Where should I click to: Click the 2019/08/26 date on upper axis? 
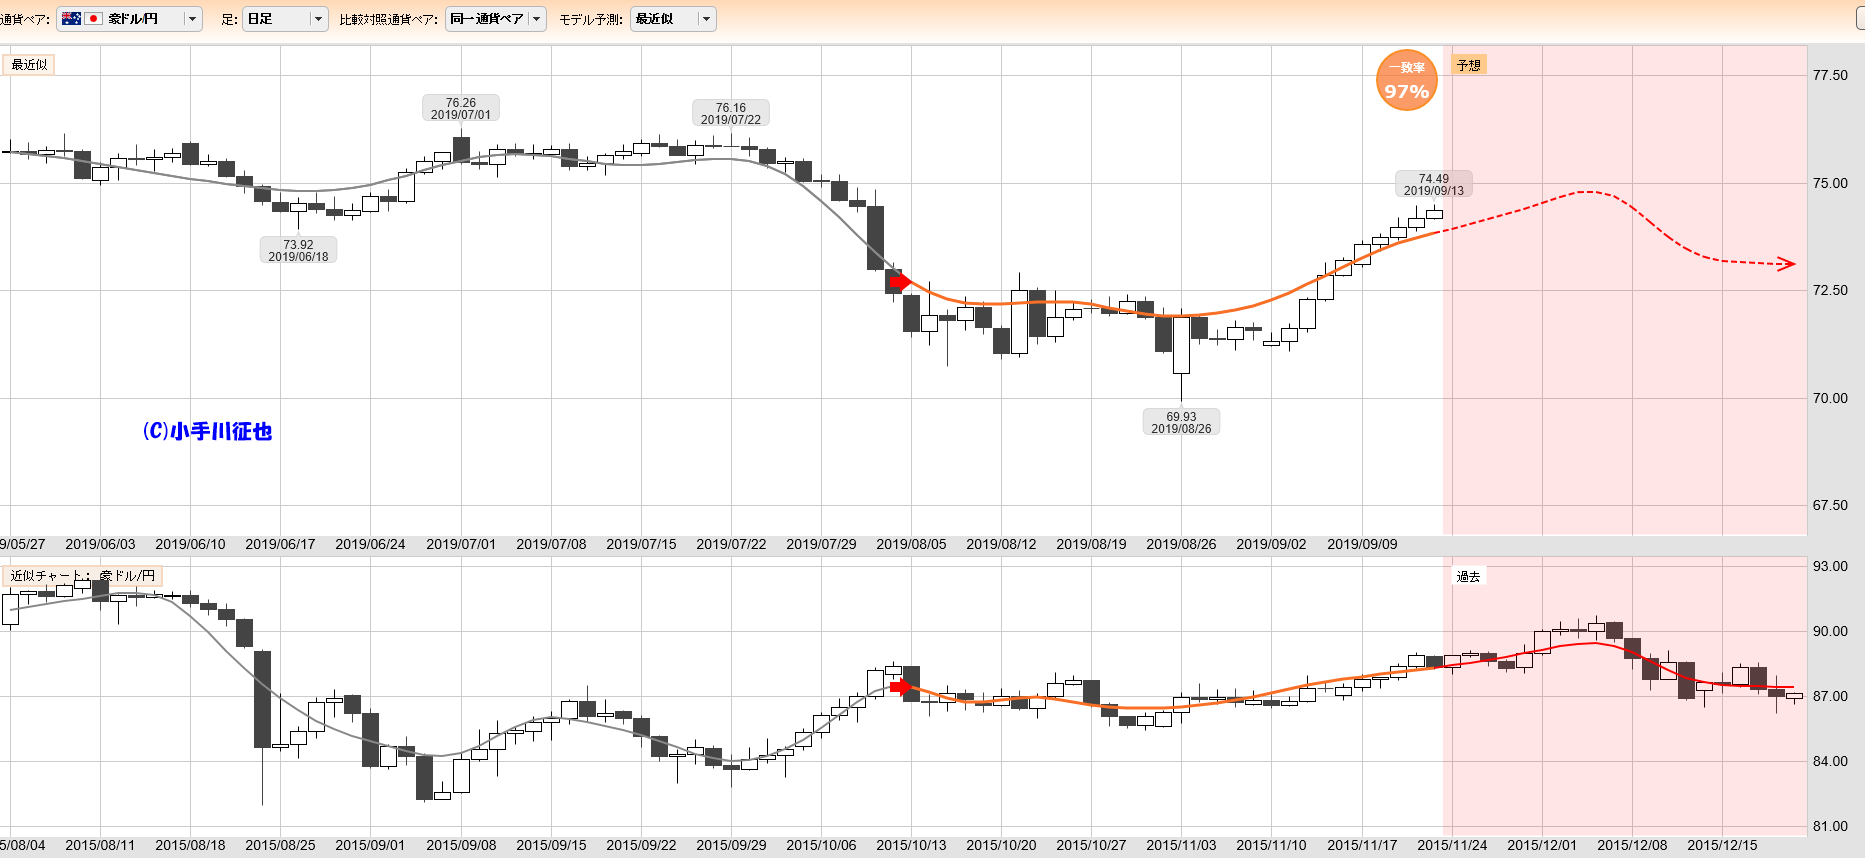(1181, 544)
